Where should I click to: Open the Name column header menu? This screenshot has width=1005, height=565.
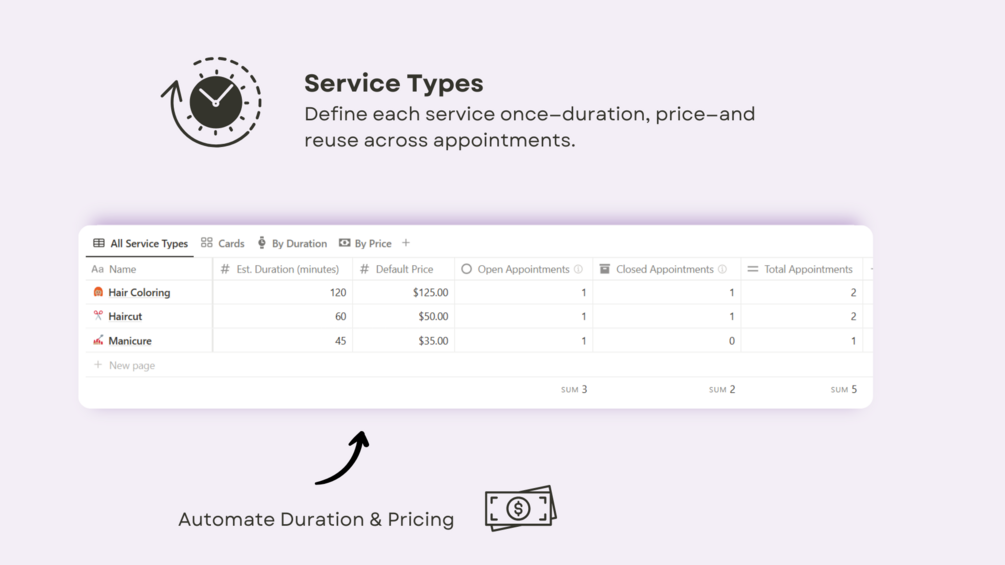point(122,269)
